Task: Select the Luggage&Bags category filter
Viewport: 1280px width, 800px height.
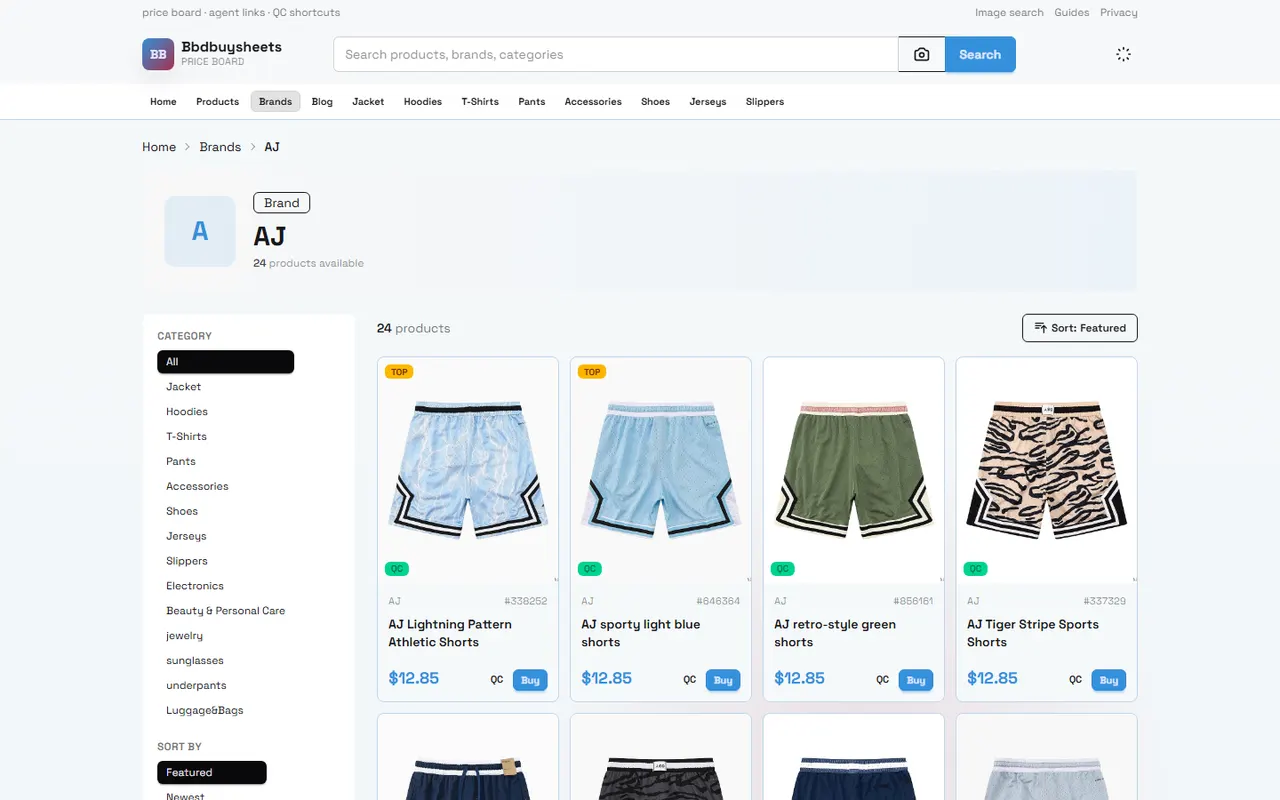Action: (x=205, y=711)
